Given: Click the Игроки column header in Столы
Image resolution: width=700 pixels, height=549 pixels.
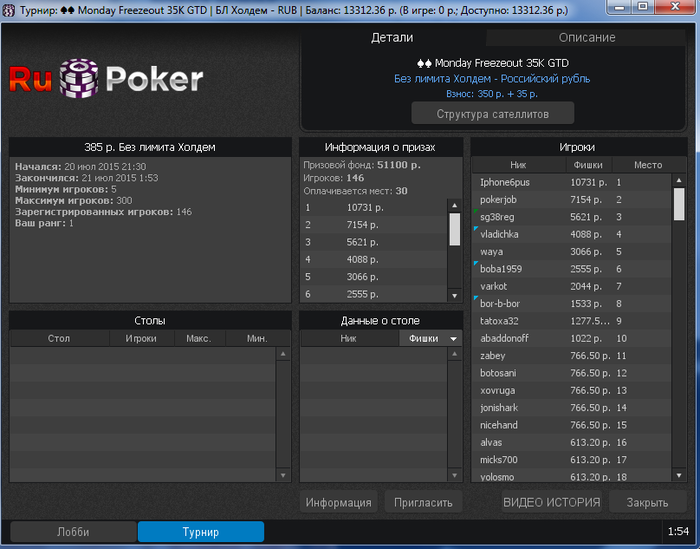Looking at the screenshot, I should point(141,338).
